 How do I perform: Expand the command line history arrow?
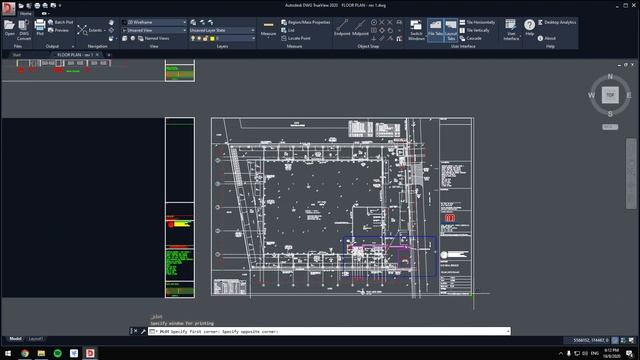click(508, 331)
